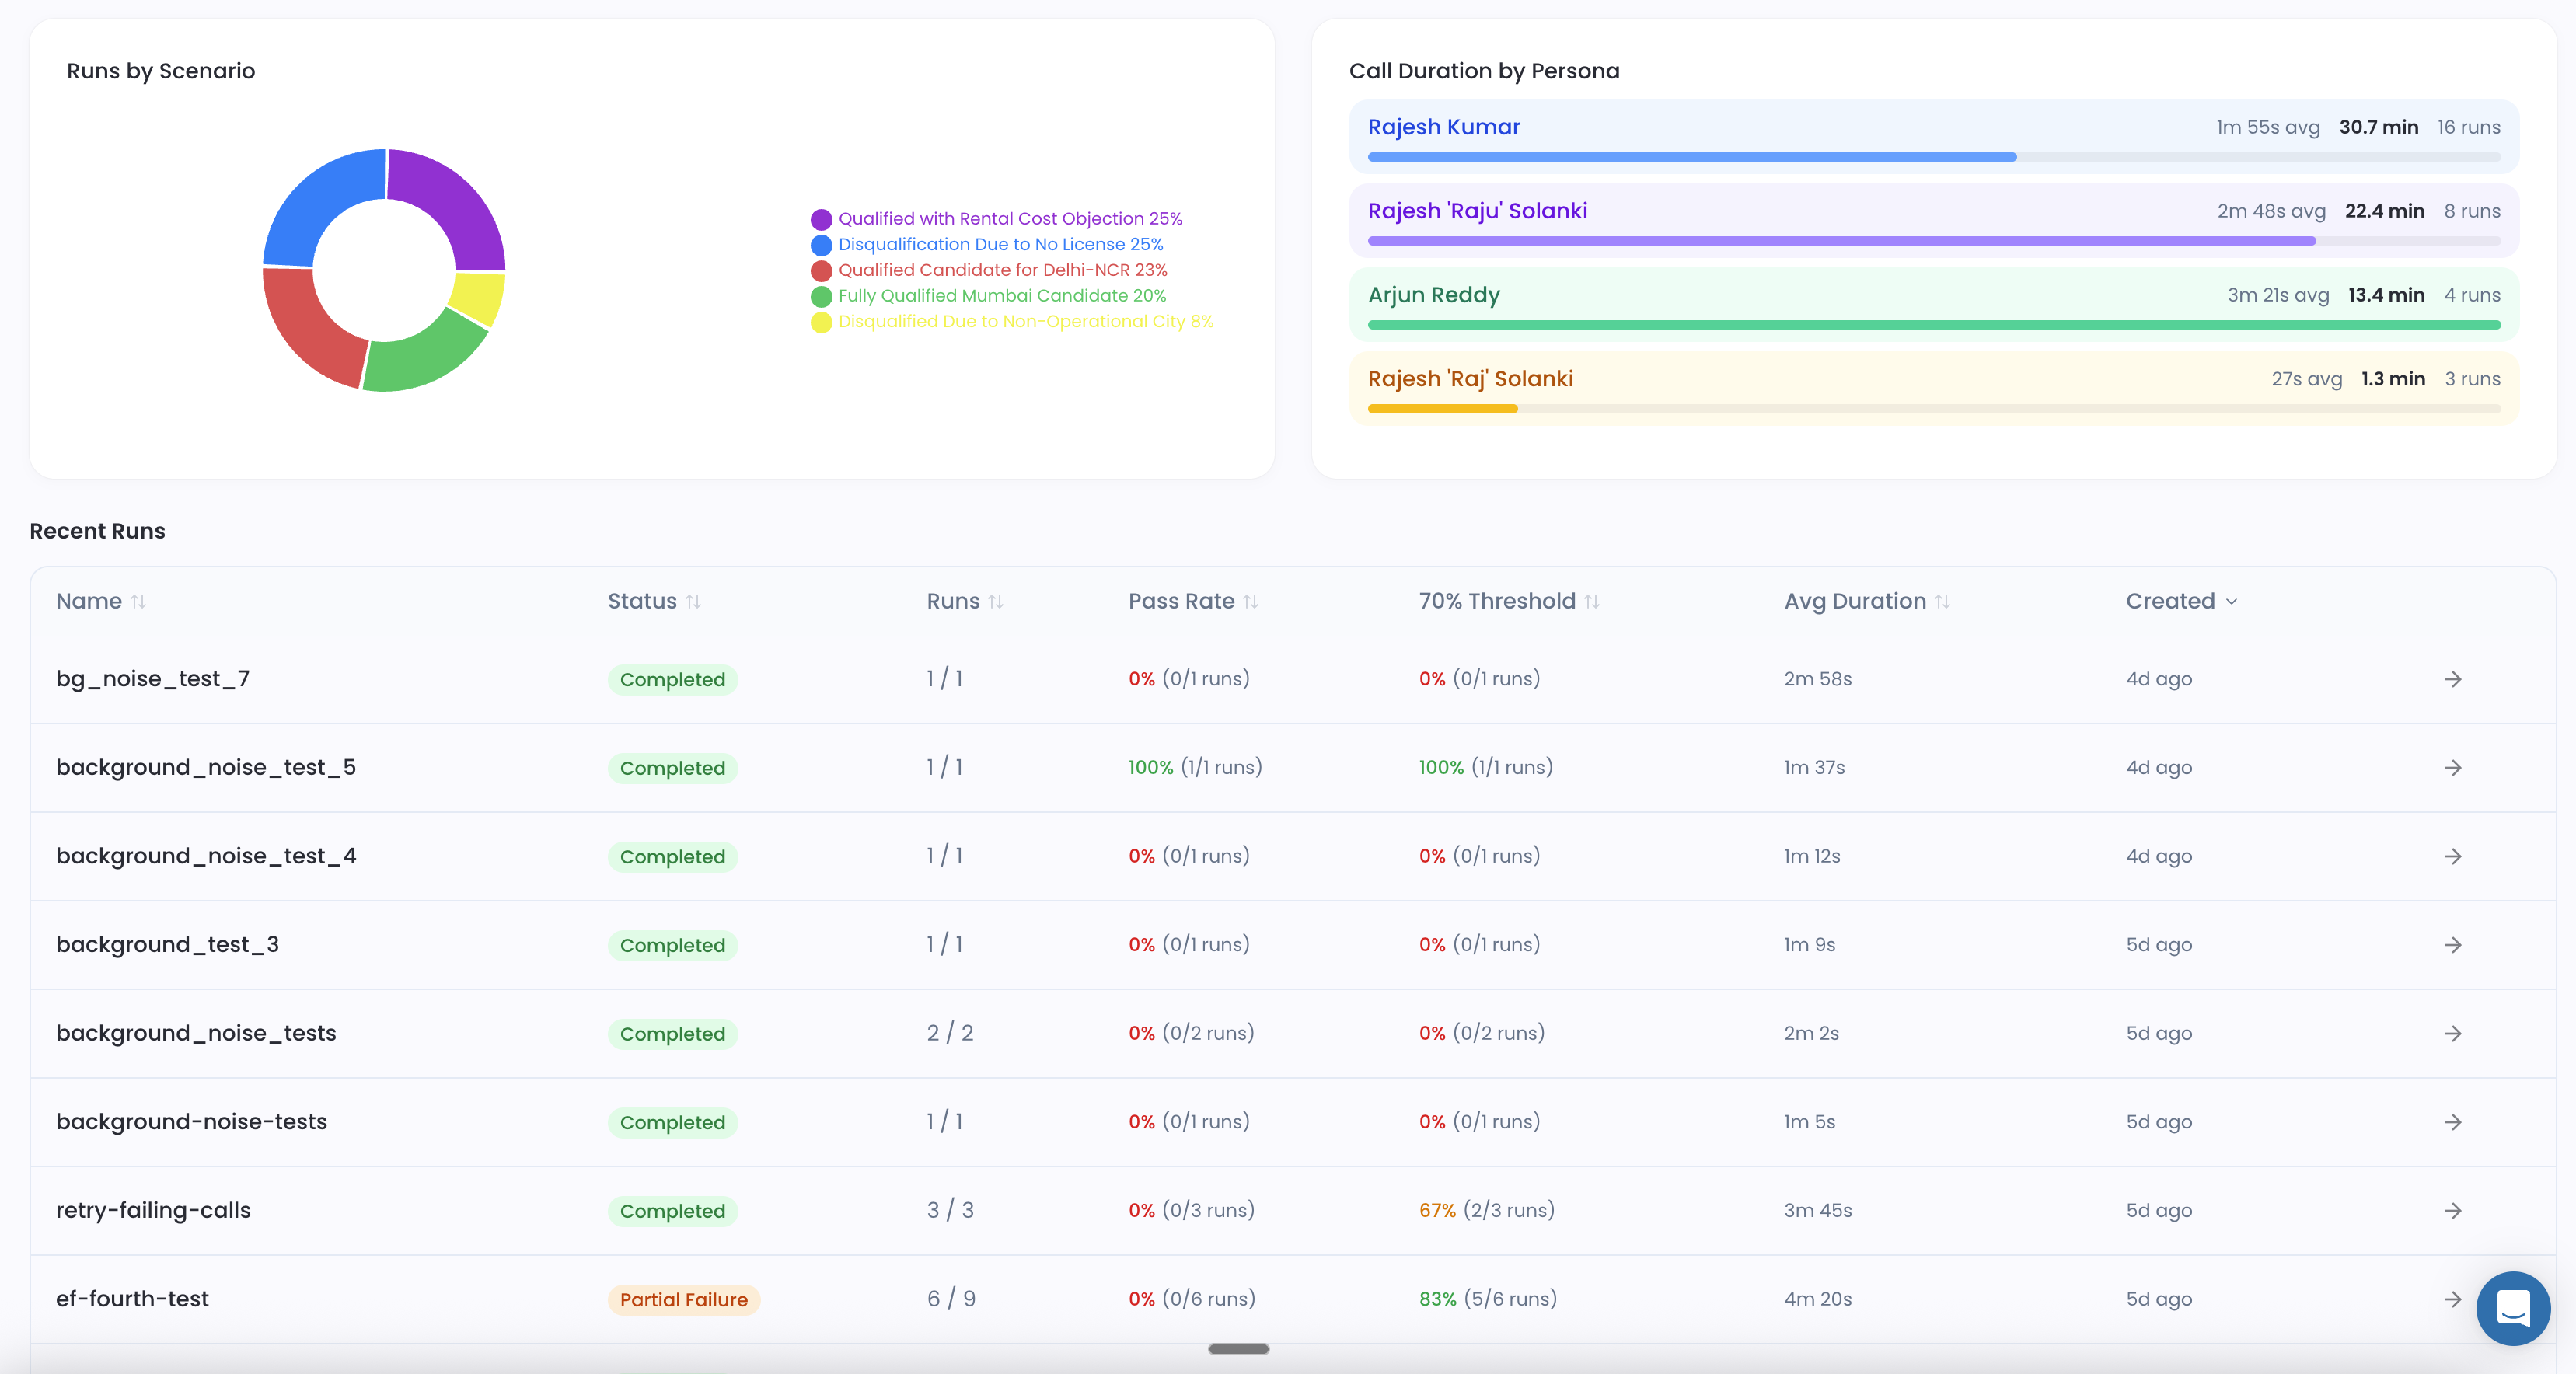The image size is (2576, 1374).
Task: Click purple Rental Cost Objection legend dot
Action: tap(821, 220)
